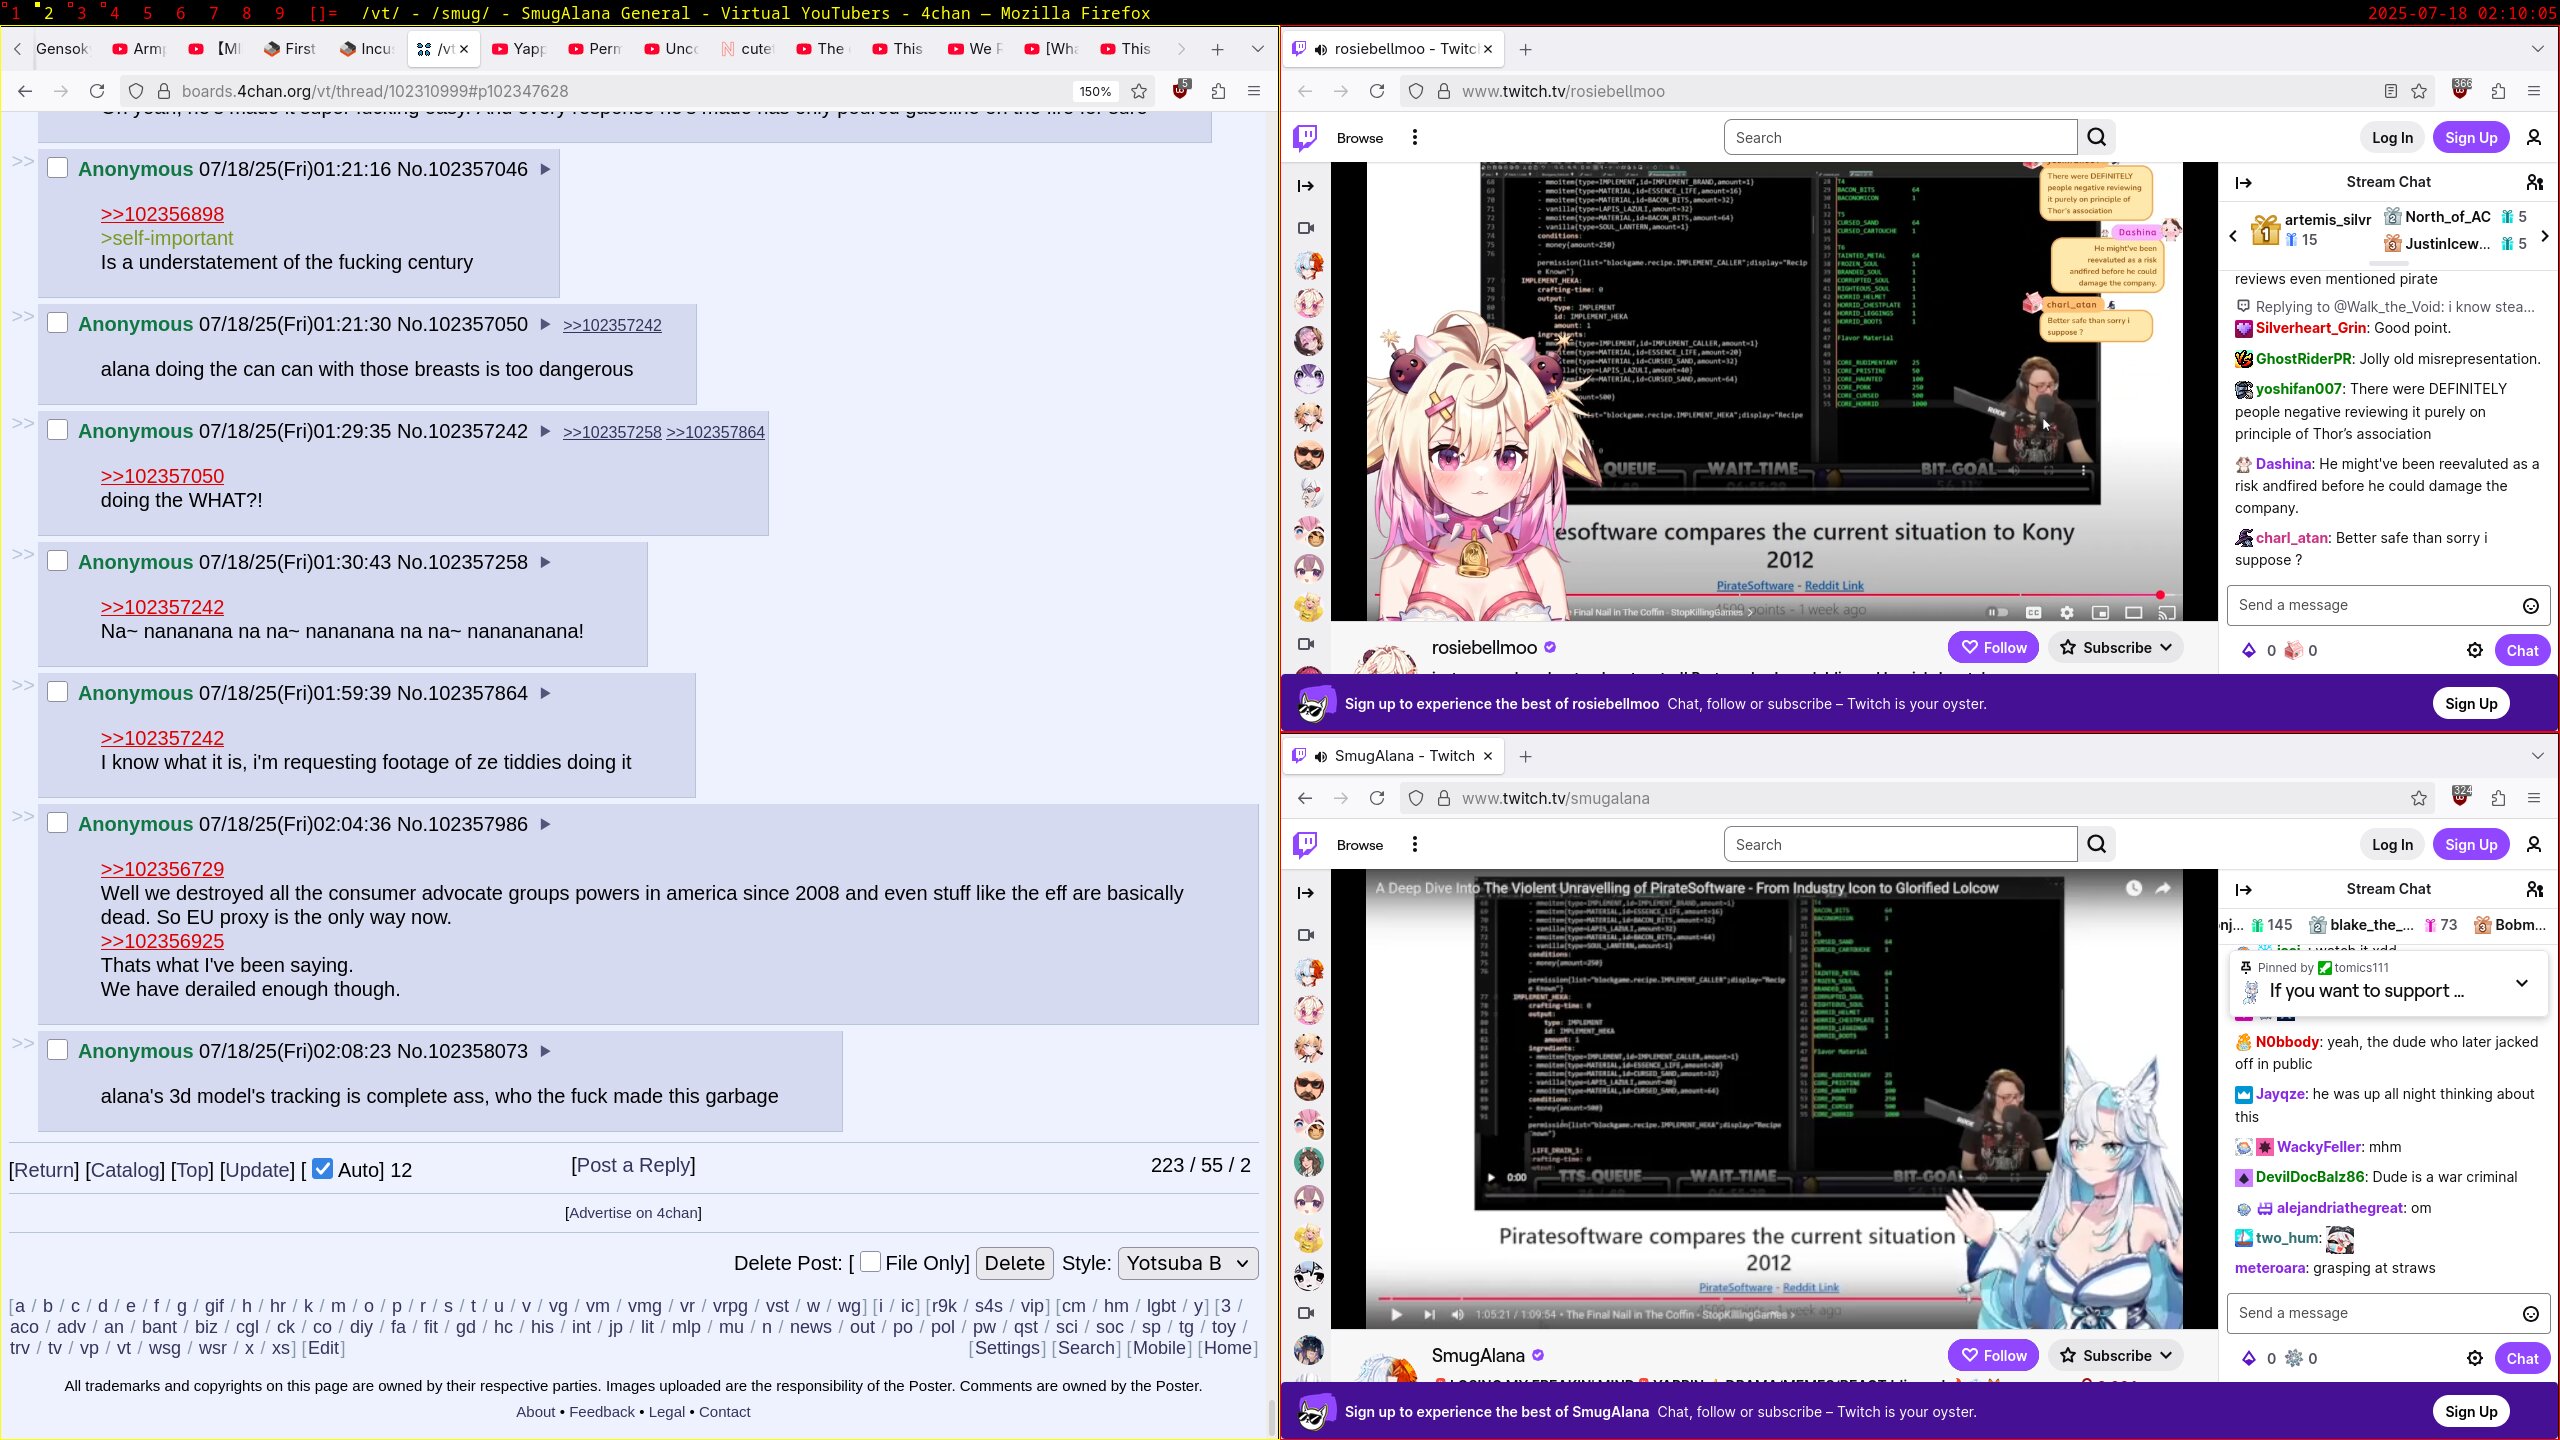Reload the 4chan thread page
2560x1440 pixels.
click(x=97, y=91)
